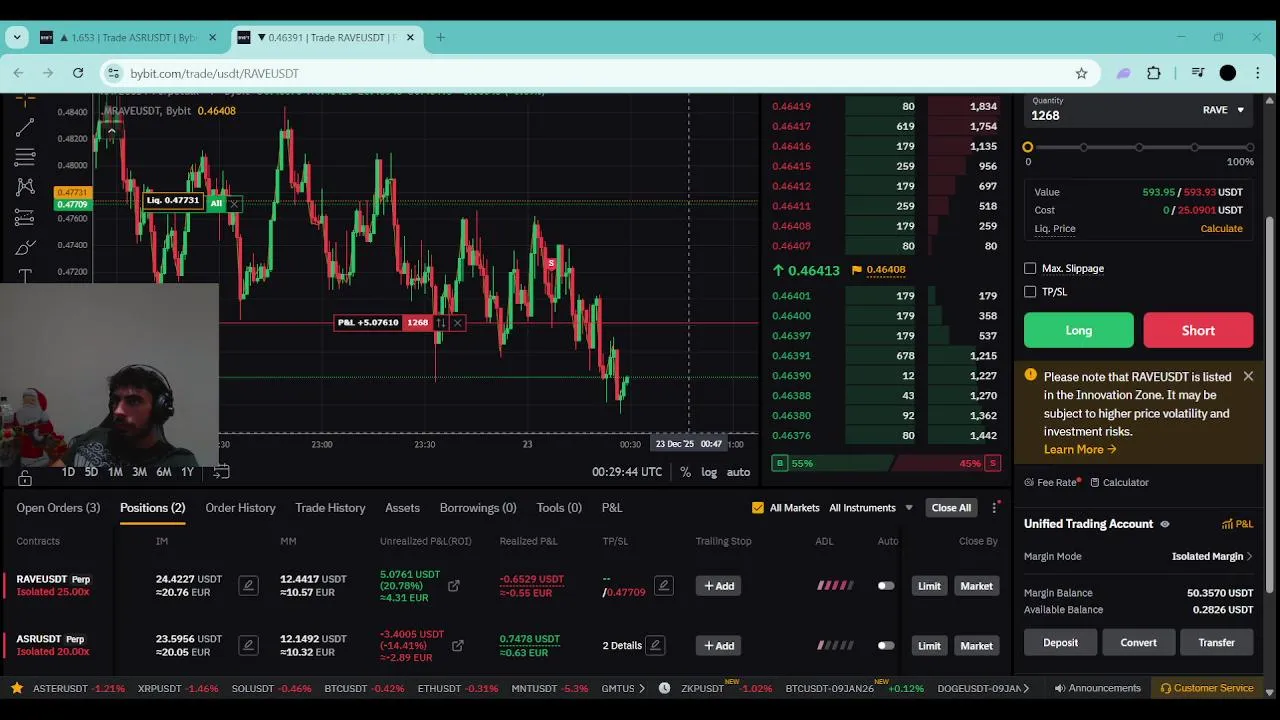Click the chart date range calendar icon
The height and width of the screenshot is (720, 1280).
[221, 472]
